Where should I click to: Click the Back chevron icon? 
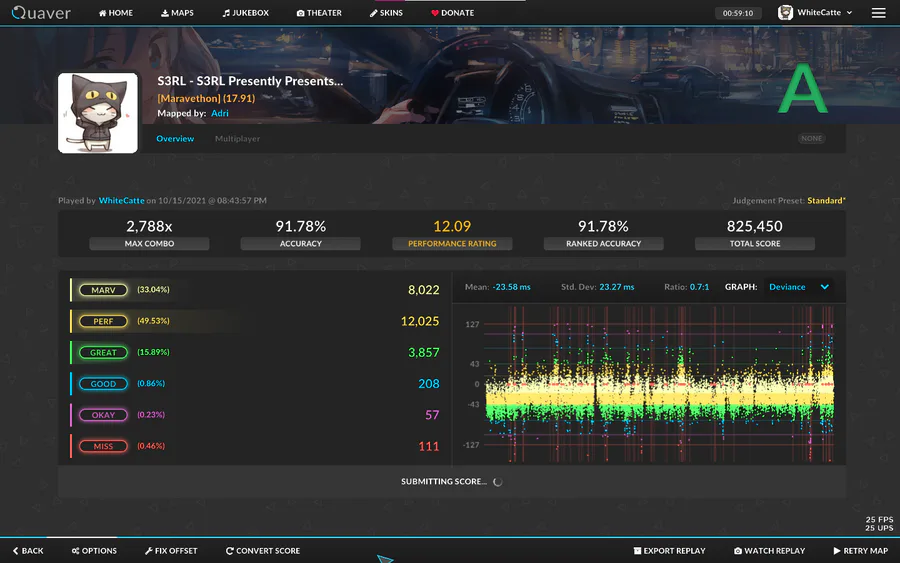15,551
